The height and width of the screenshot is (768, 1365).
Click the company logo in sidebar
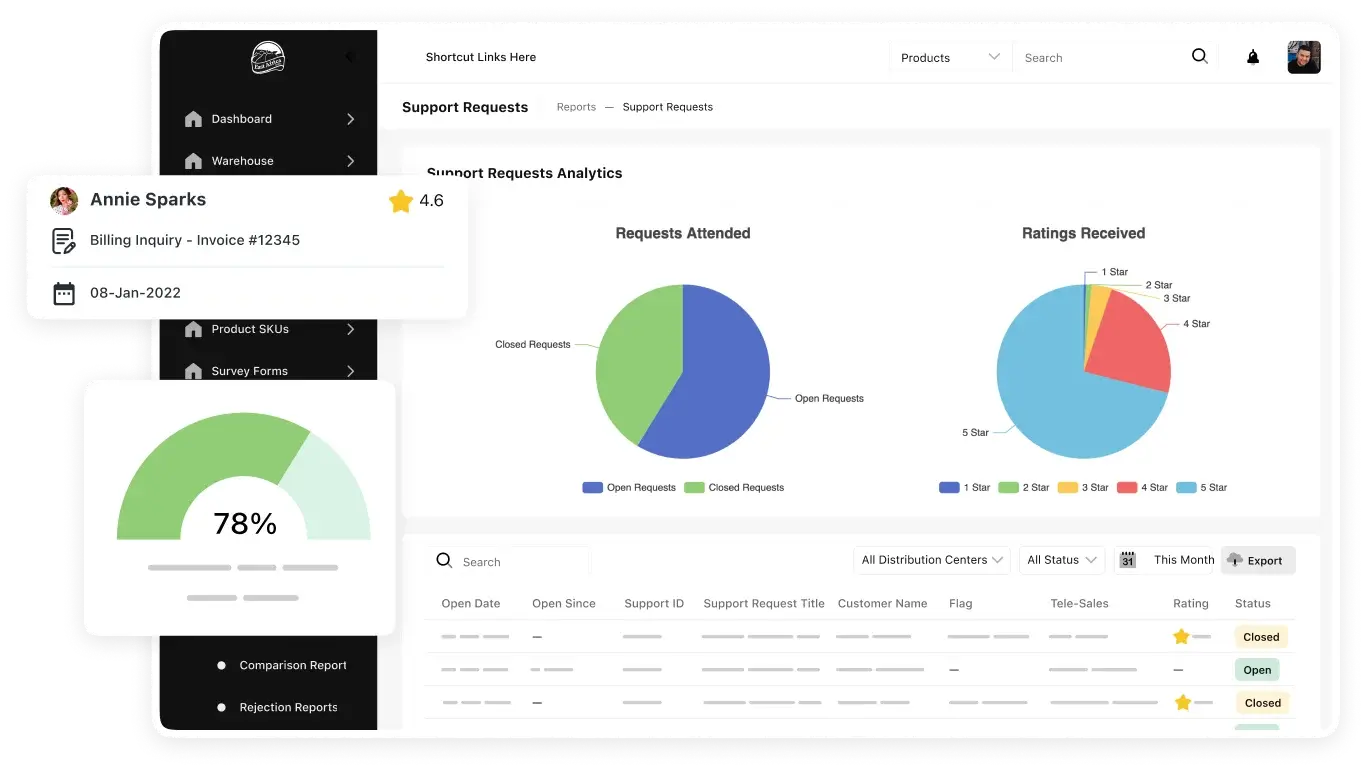(268, 57)
